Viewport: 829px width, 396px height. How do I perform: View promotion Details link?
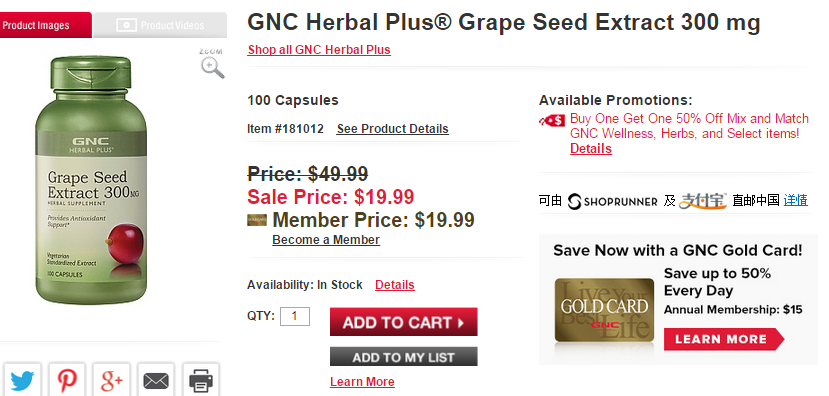591,149
